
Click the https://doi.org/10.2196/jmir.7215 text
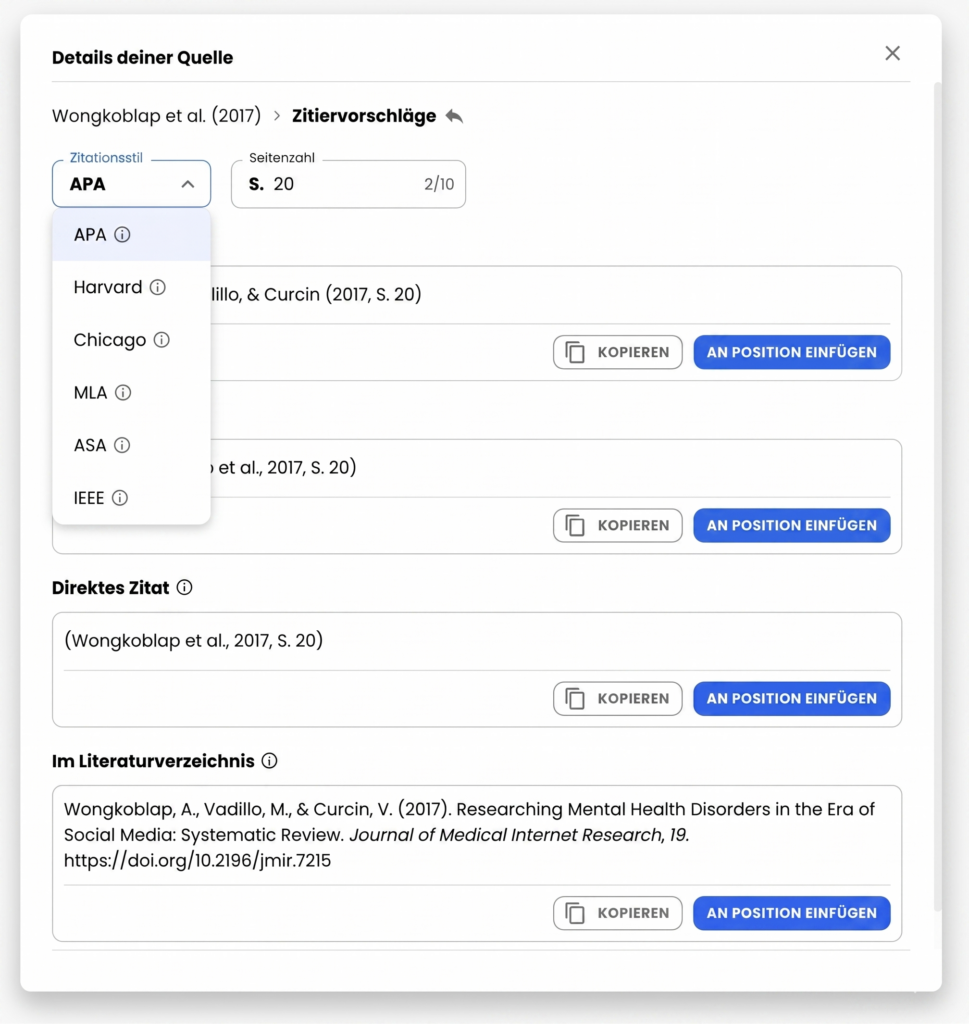click(197, 861)
